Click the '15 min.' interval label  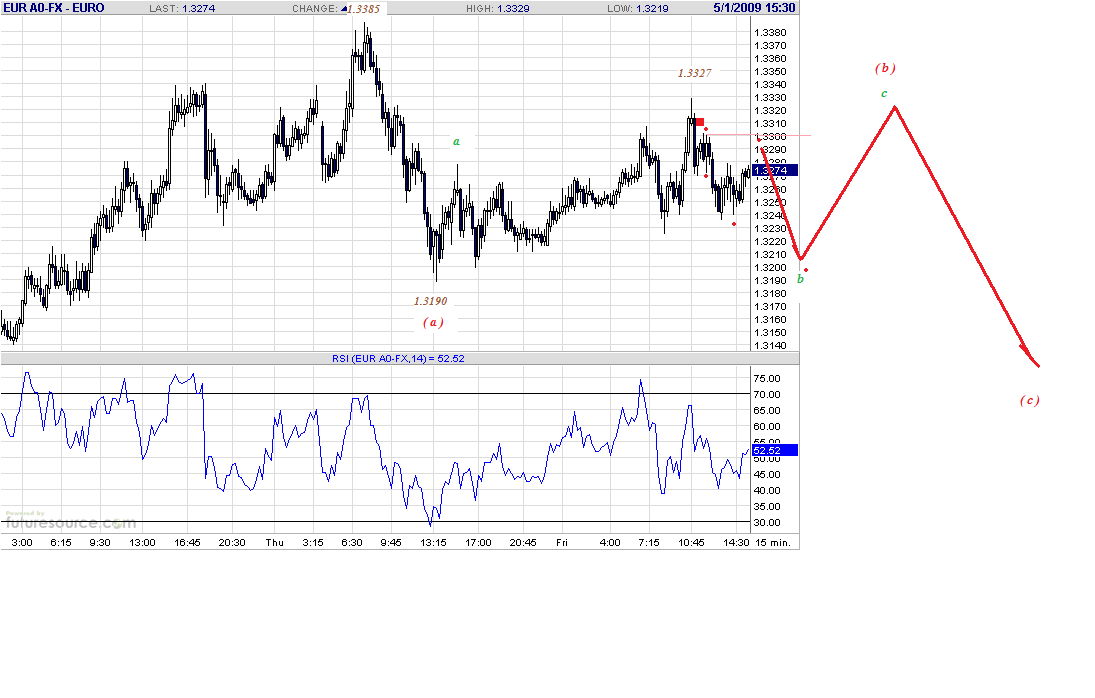773,542
